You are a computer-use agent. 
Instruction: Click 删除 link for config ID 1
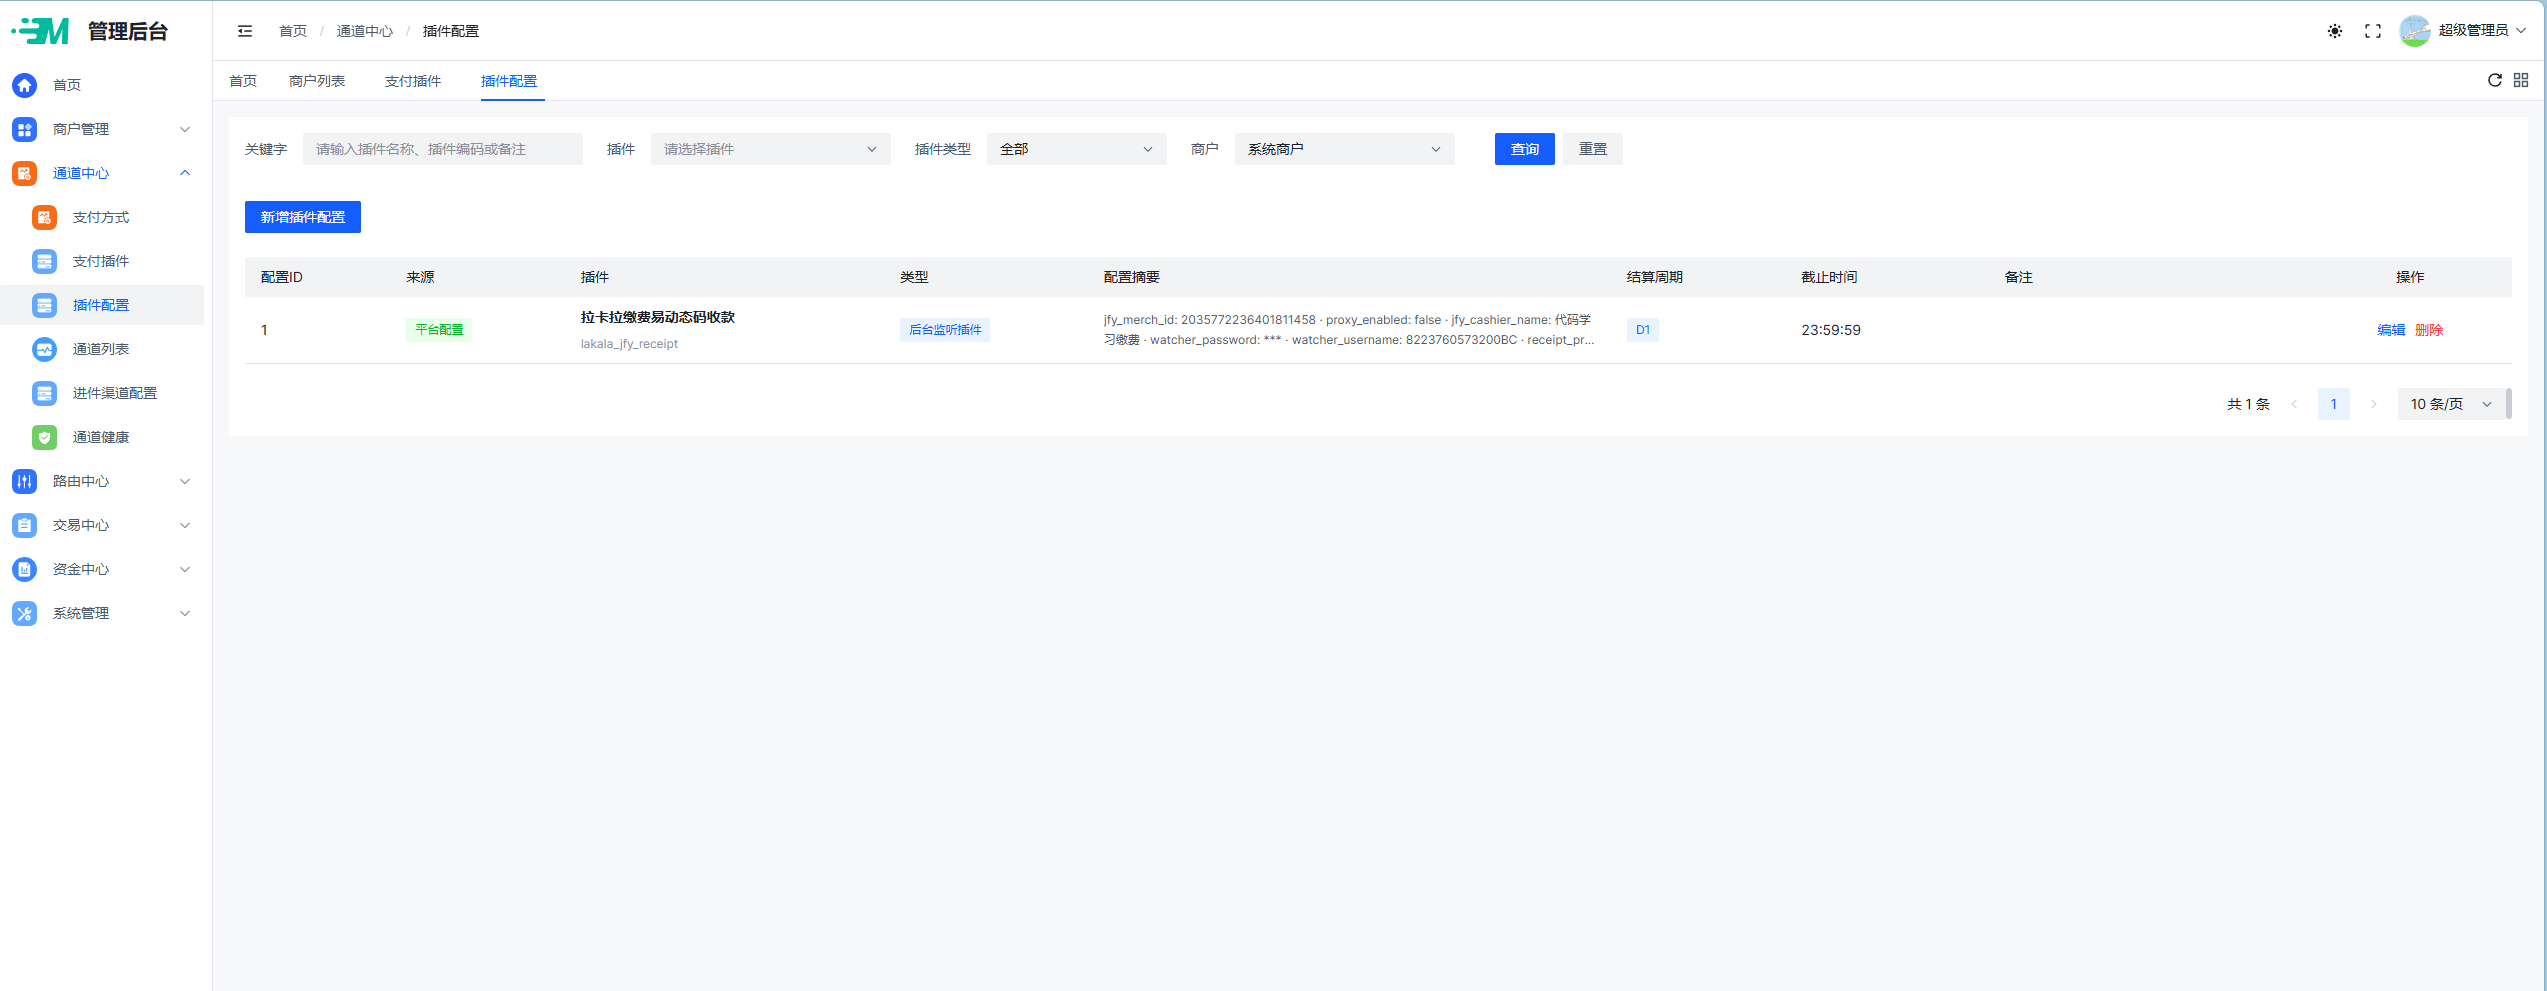click(x=2429, y=330)
